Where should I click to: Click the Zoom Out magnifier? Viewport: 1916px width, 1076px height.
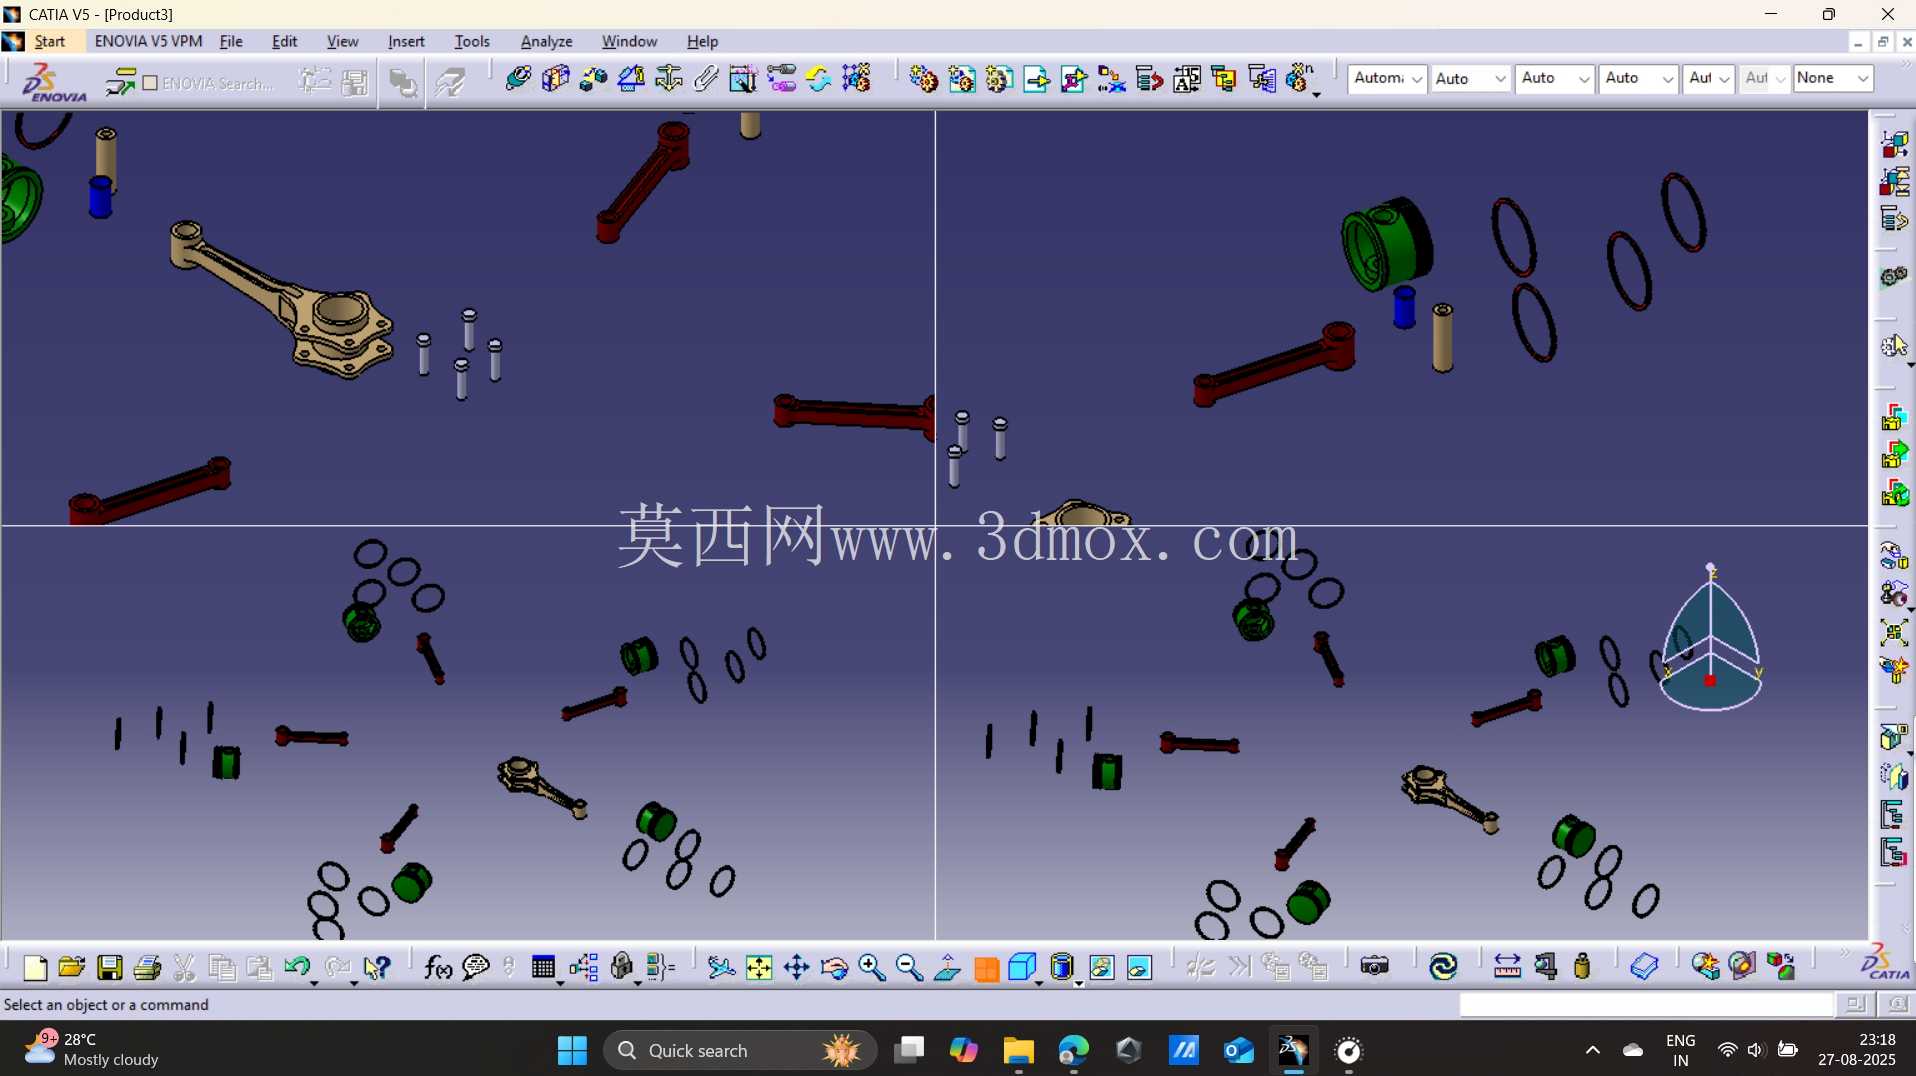click(x=909, y=967)
